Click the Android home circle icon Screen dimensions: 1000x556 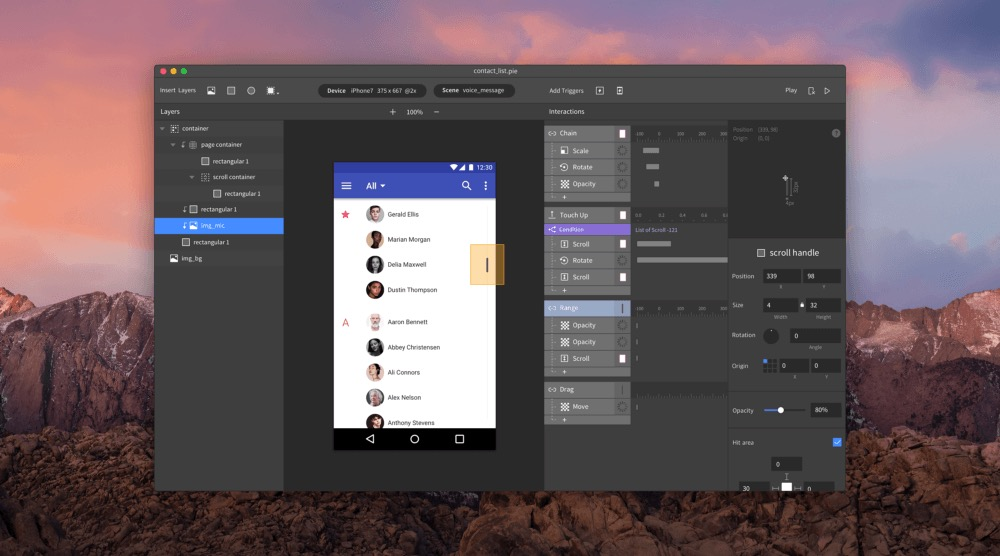click(415, 439)
